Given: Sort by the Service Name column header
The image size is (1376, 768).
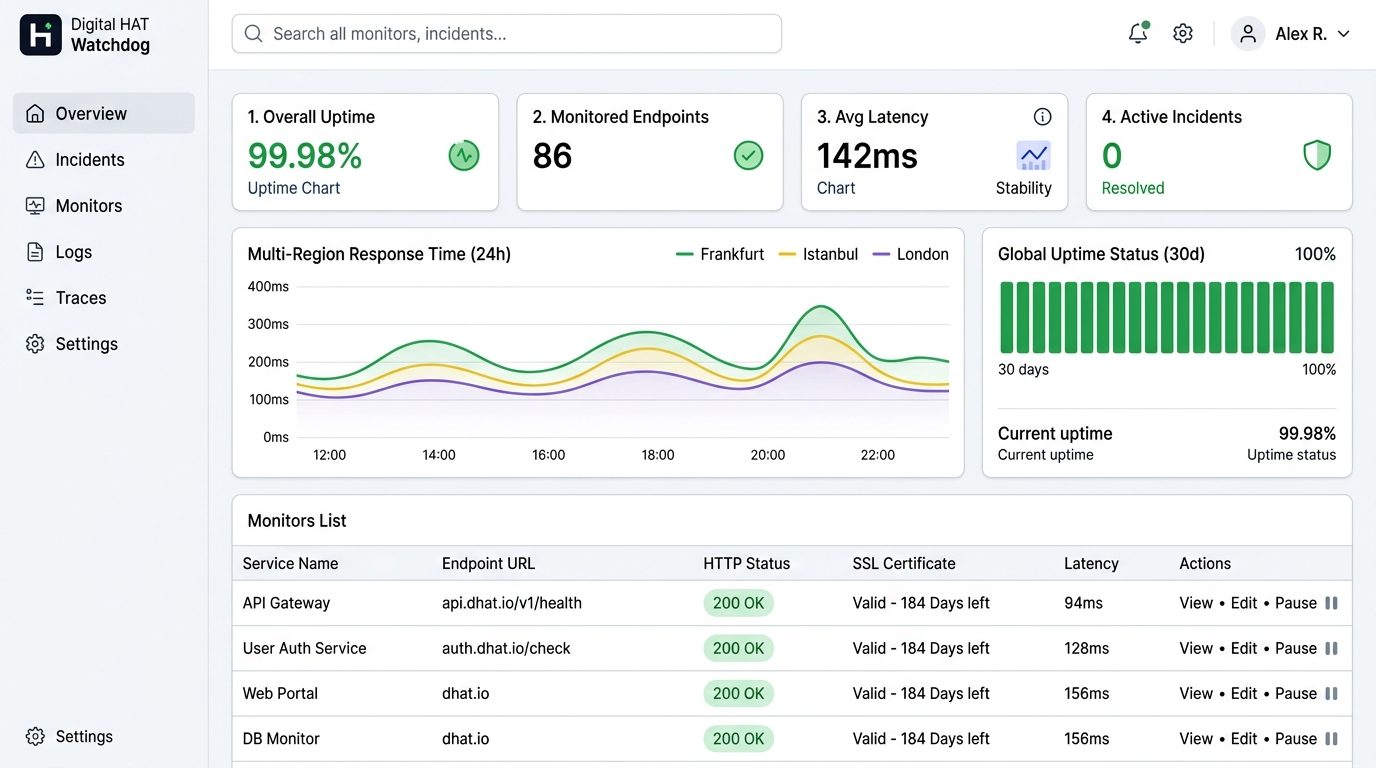Looking at the screenshot, I should (290, 563).
